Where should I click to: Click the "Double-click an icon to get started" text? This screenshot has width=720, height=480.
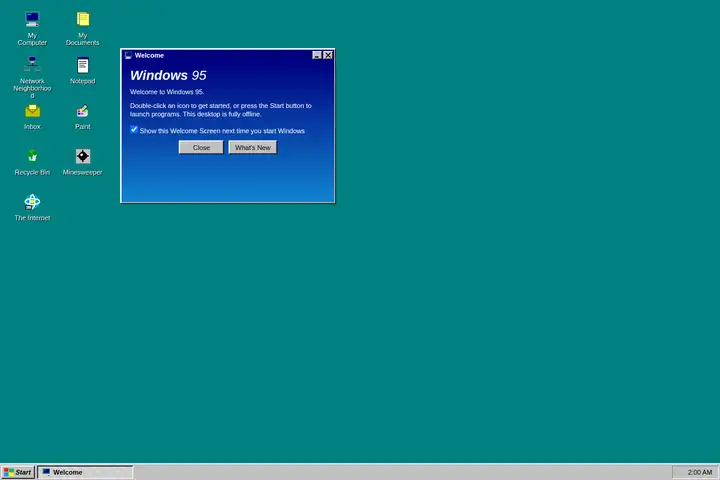click(x=180, y=106)
